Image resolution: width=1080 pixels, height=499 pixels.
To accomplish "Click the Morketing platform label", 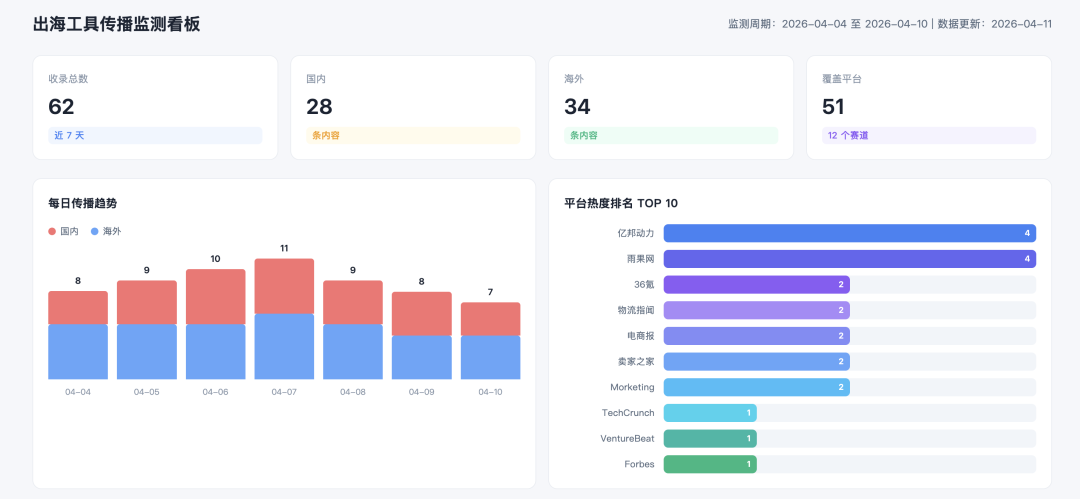I will 632,387.
